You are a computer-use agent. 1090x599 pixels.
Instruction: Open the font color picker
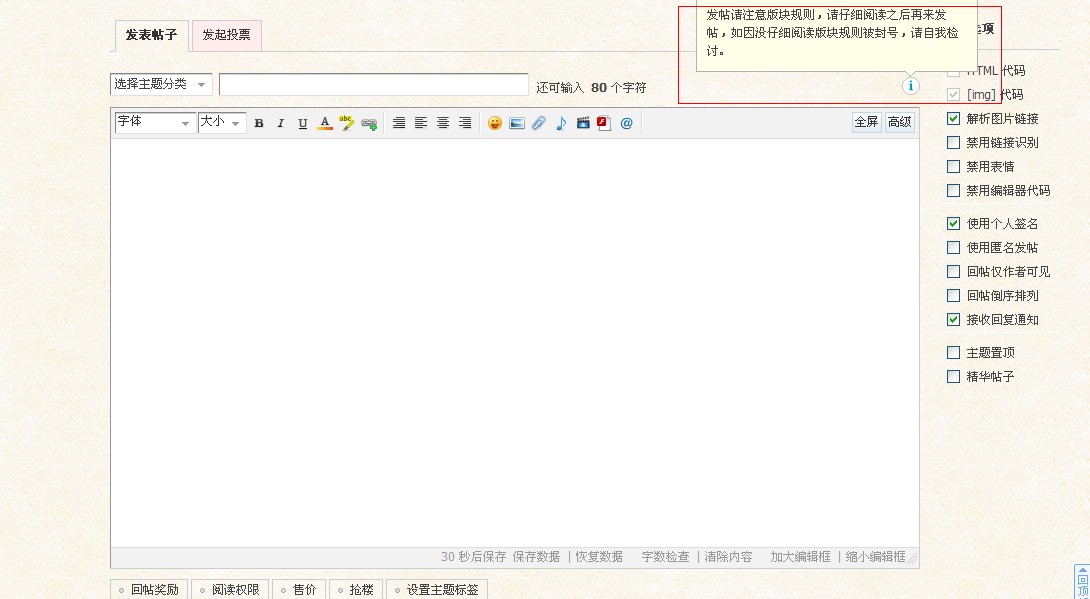coord(325,123)
